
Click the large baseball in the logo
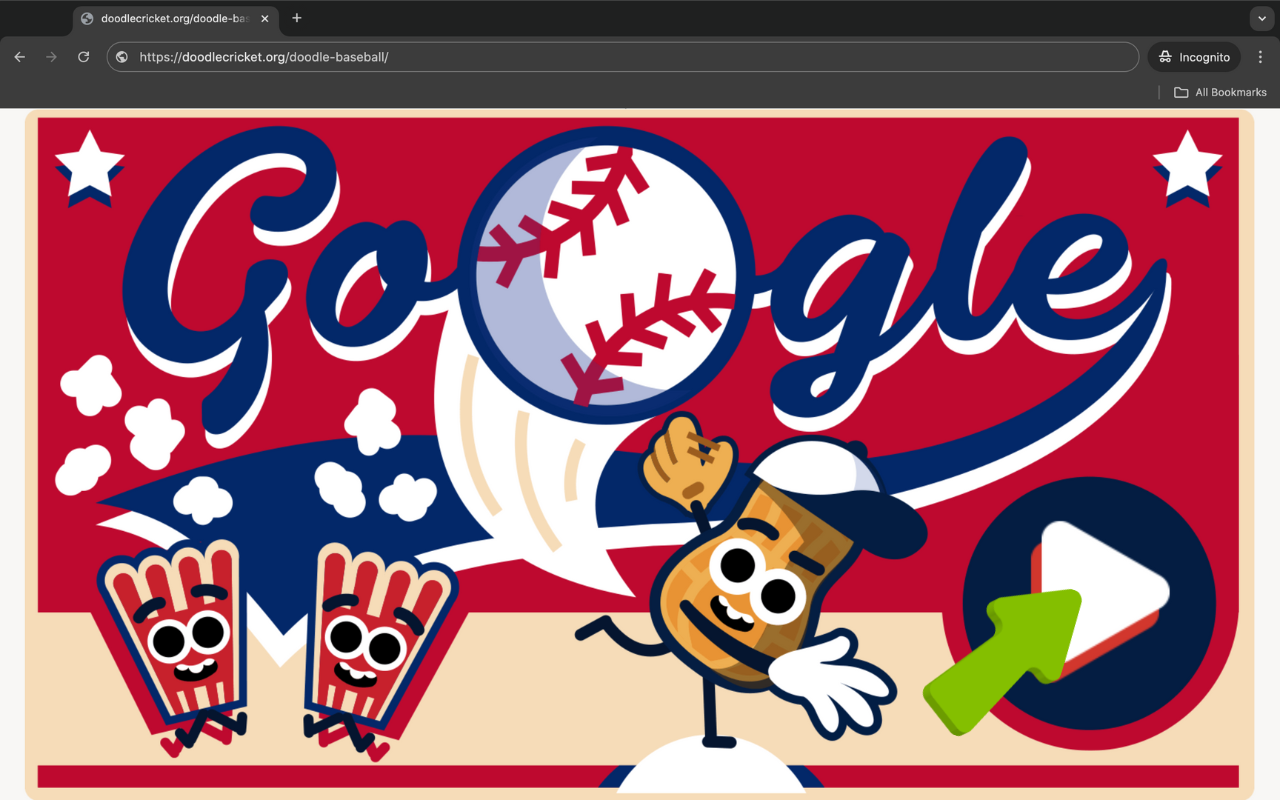coord(605,272)
